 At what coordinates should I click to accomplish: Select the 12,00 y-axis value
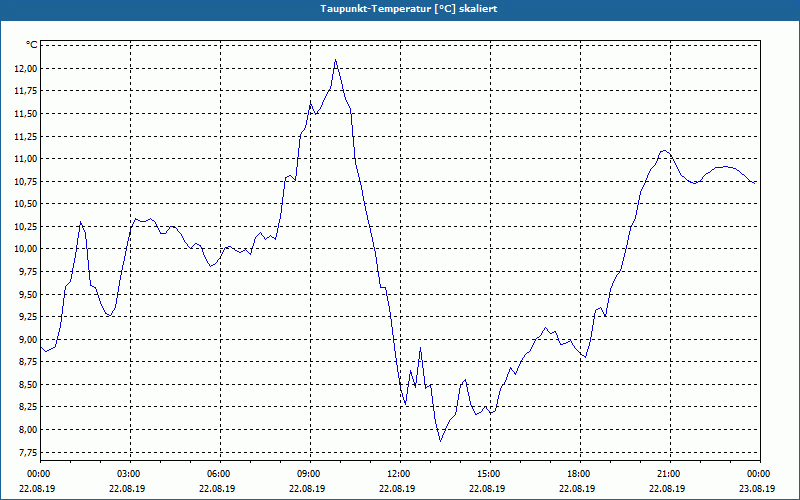point(26,68)
